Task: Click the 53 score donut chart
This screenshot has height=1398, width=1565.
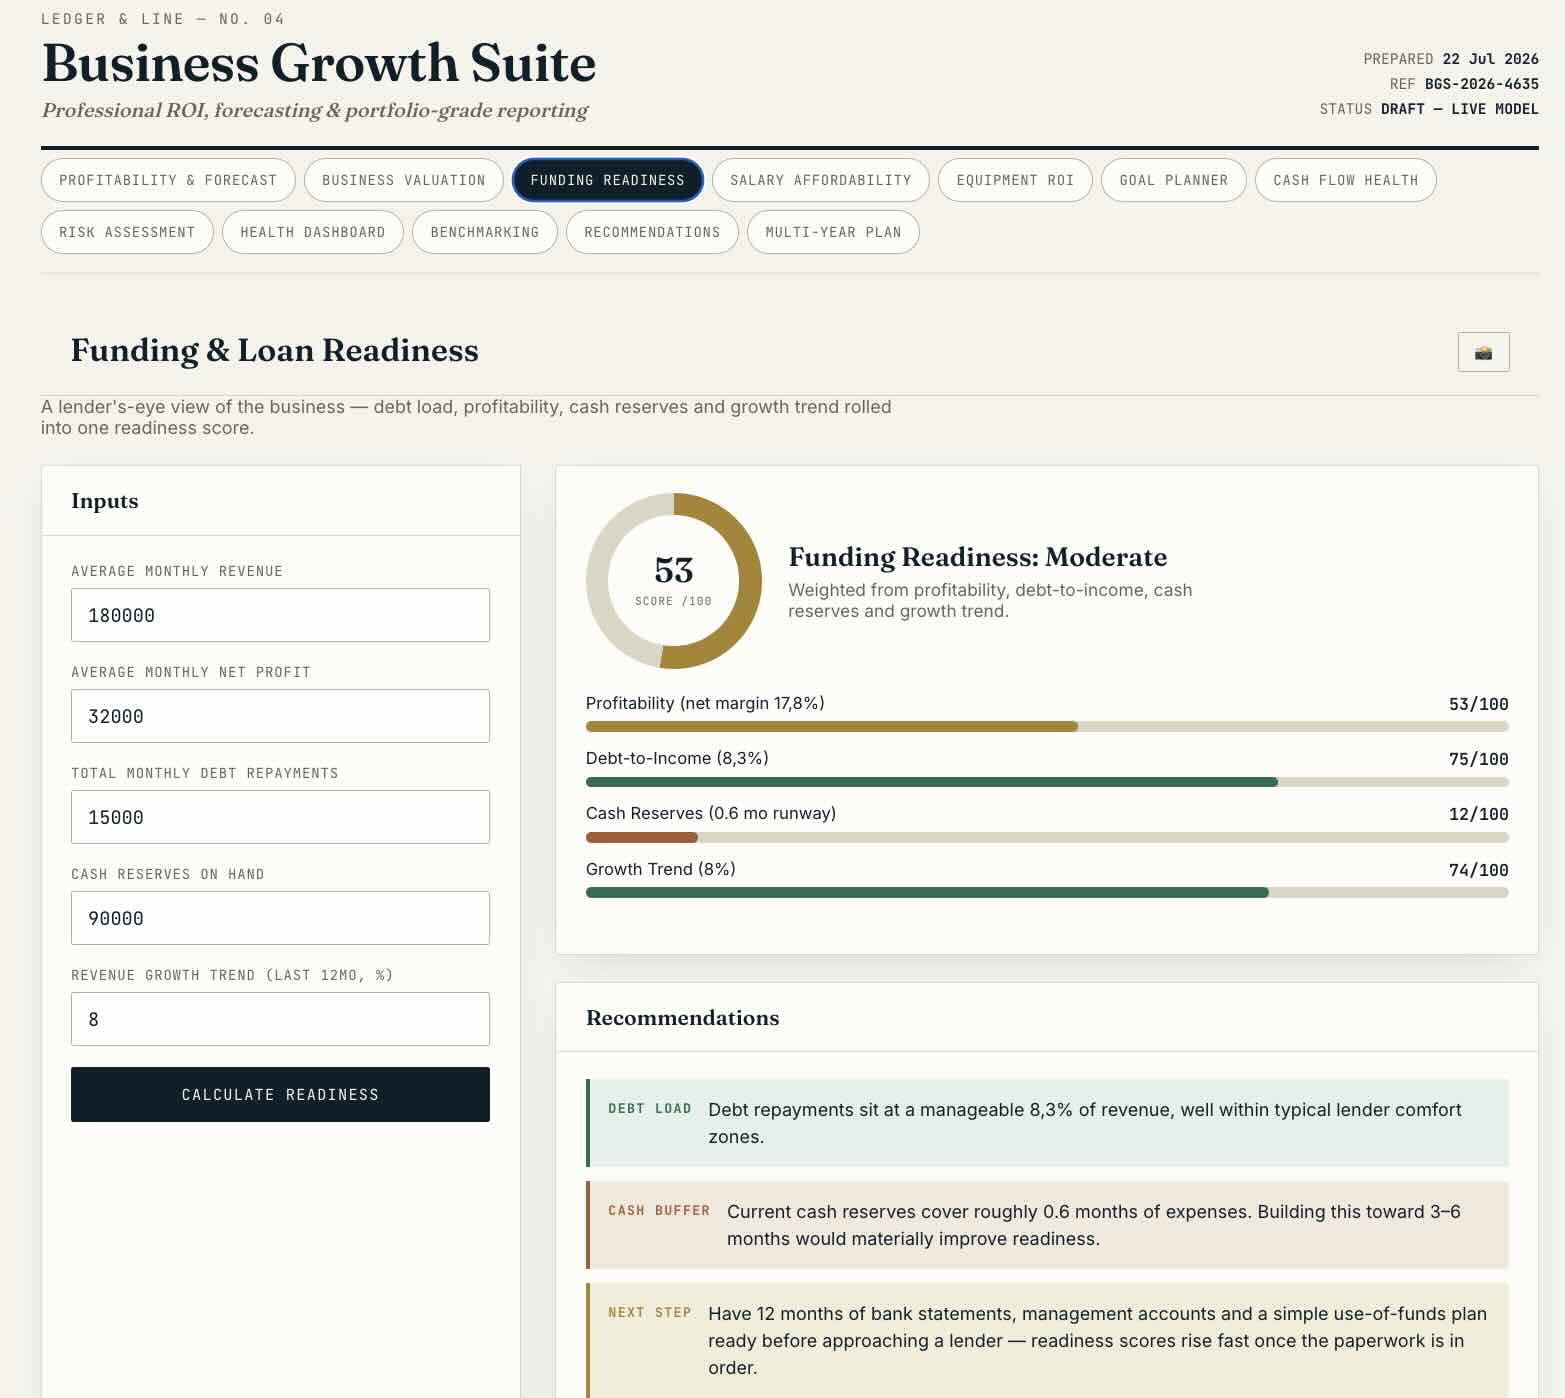Action: [674, 581]
